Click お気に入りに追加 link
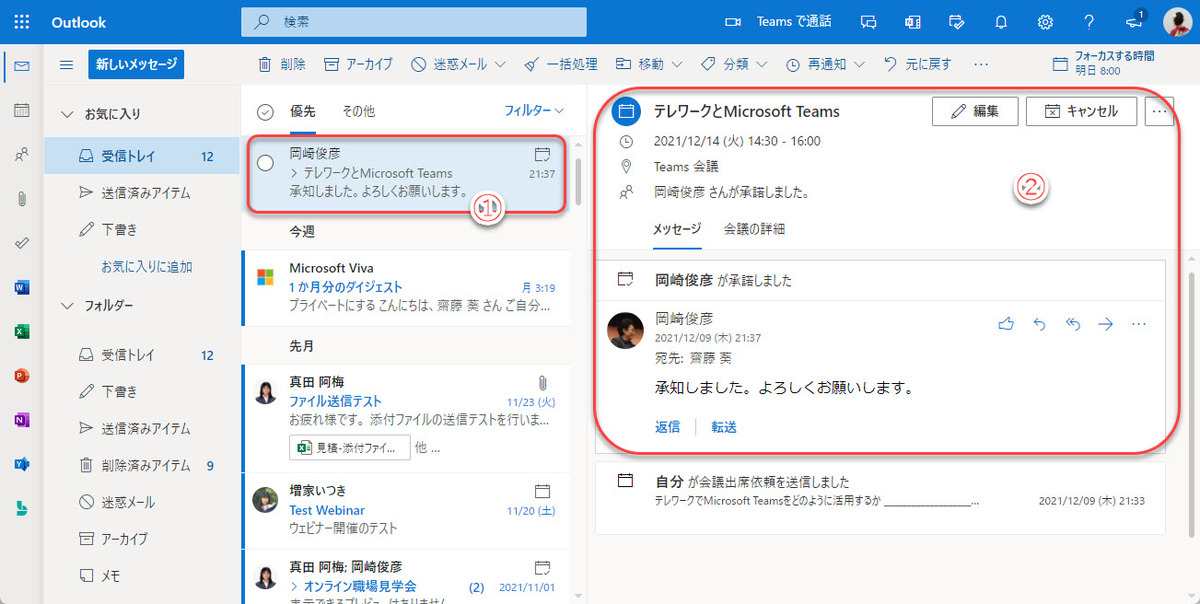 coord(147,267)
